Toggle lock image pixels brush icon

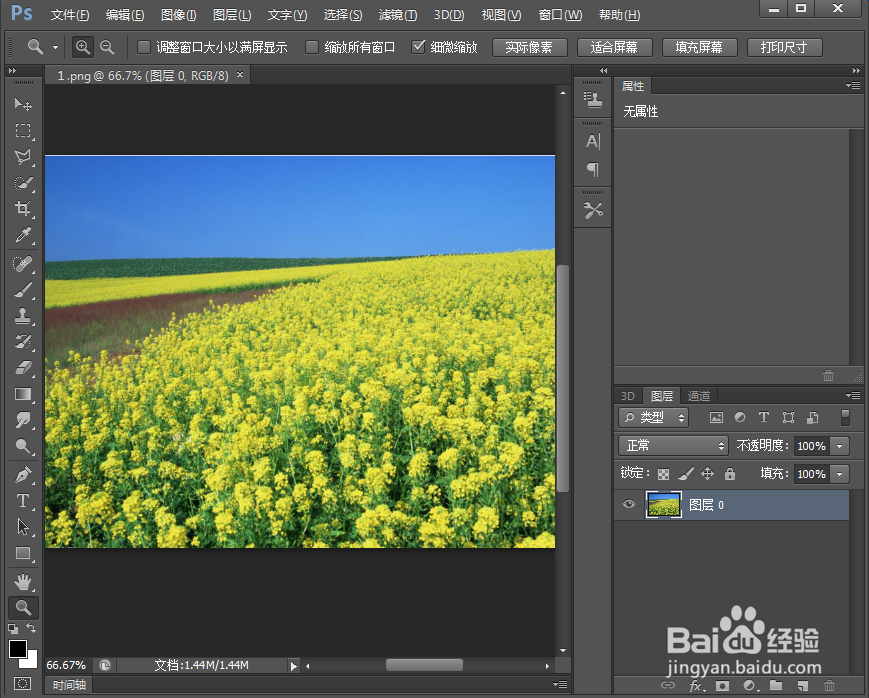686,474
